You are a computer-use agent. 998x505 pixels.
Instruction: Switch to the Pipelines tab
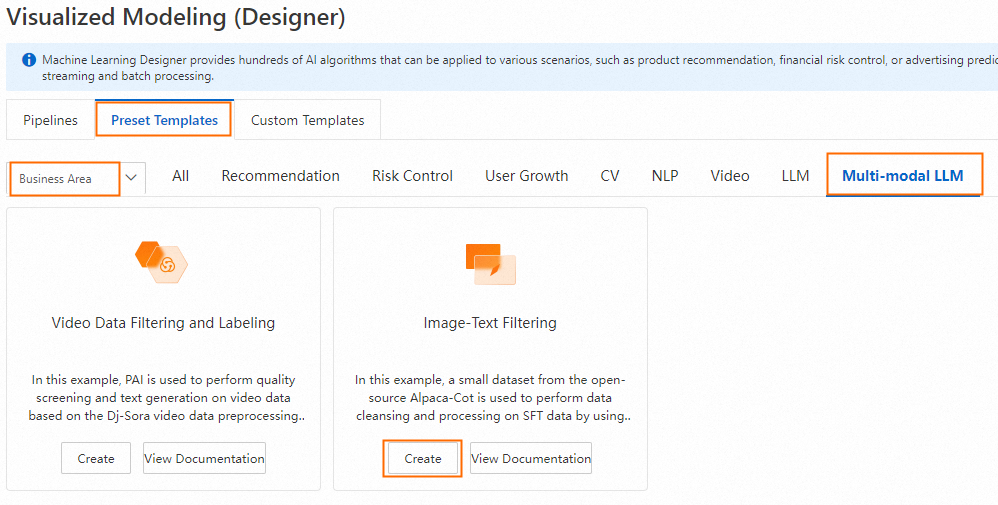point(50,120)
